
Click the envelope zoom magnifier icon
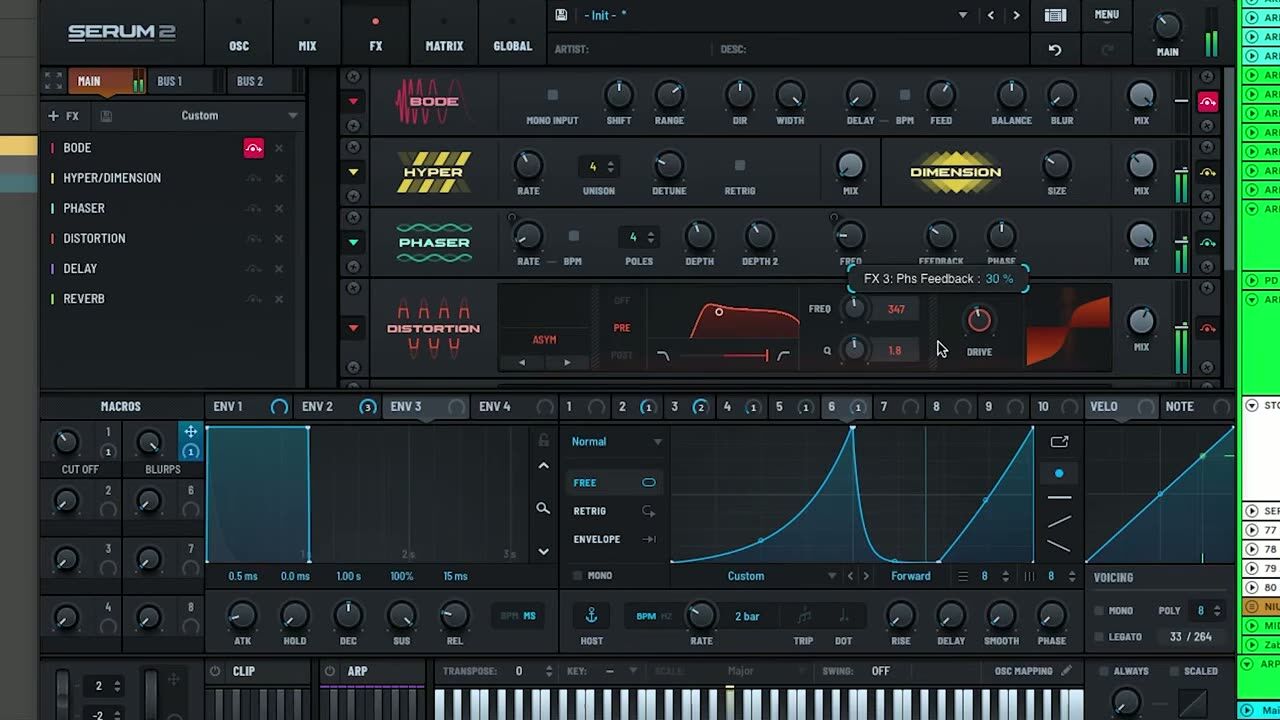click(543, 509)
